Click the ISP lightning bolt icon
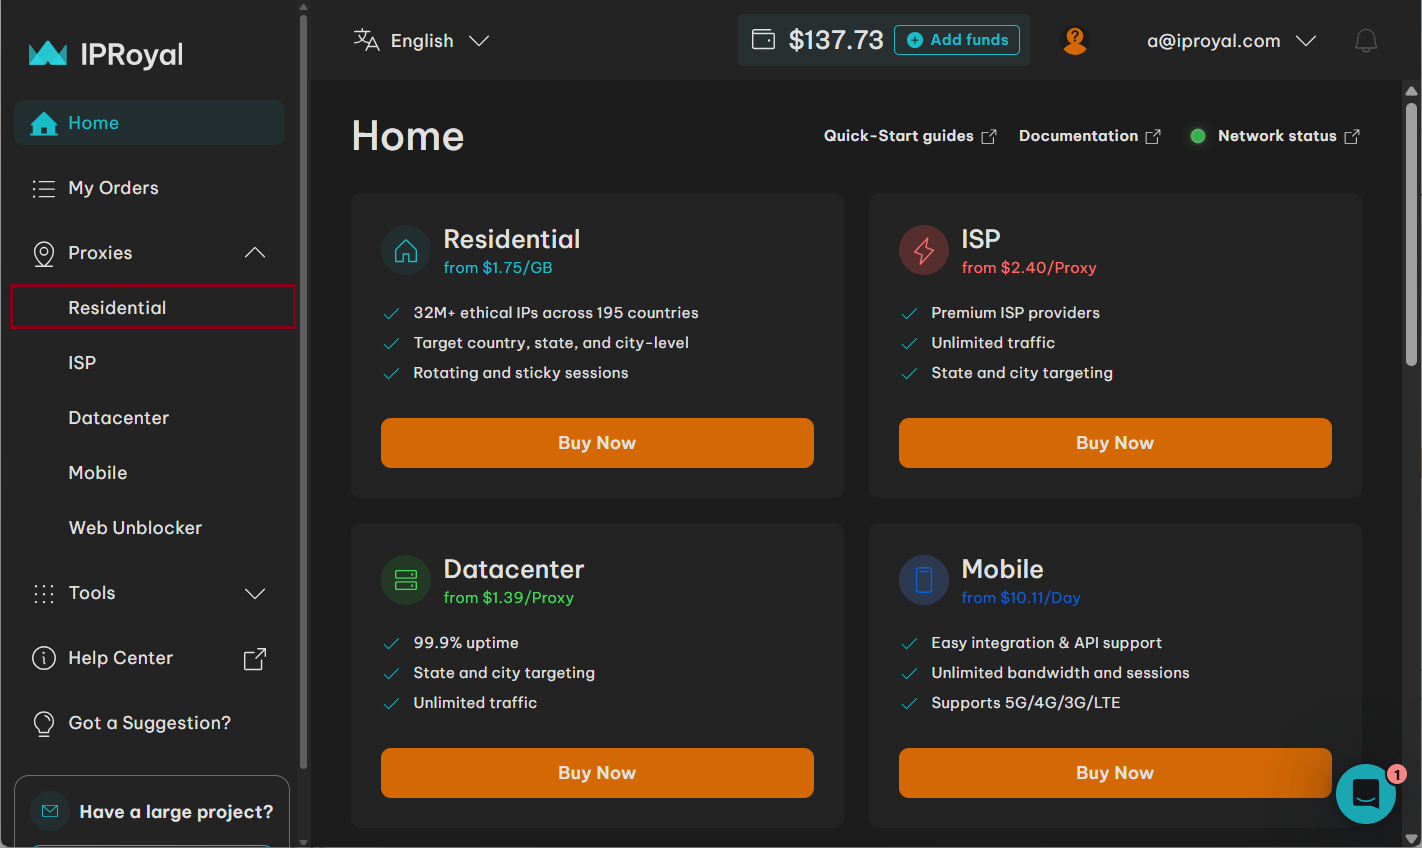Image resolution: width=1422 pixels, height=848 pixels. pos(924,250)
